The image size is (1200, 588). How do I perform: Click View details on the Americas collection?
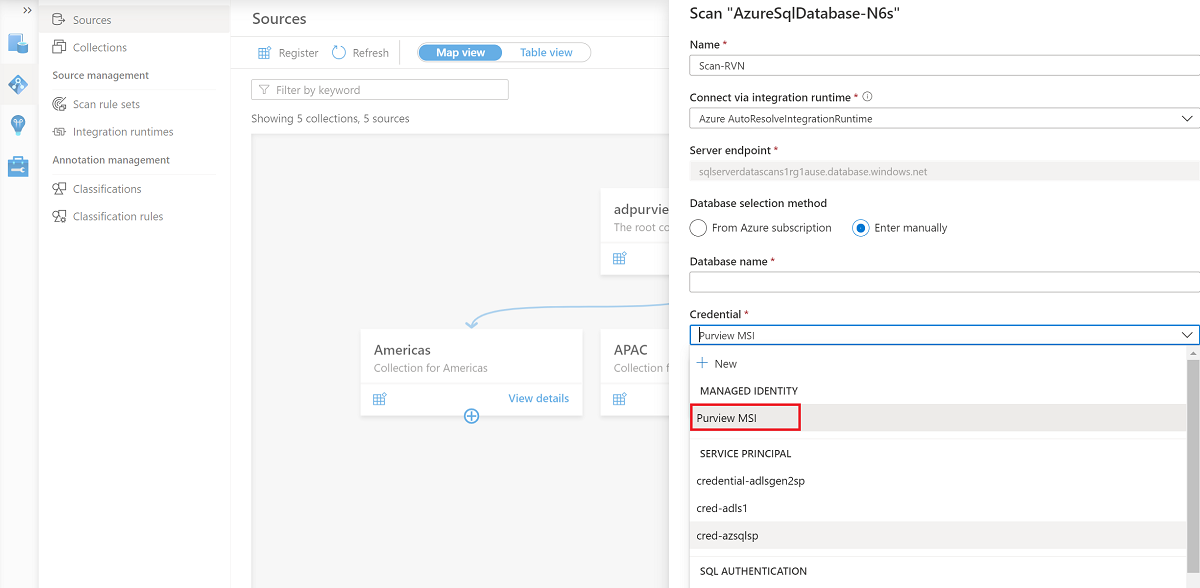tap(538, 398)
